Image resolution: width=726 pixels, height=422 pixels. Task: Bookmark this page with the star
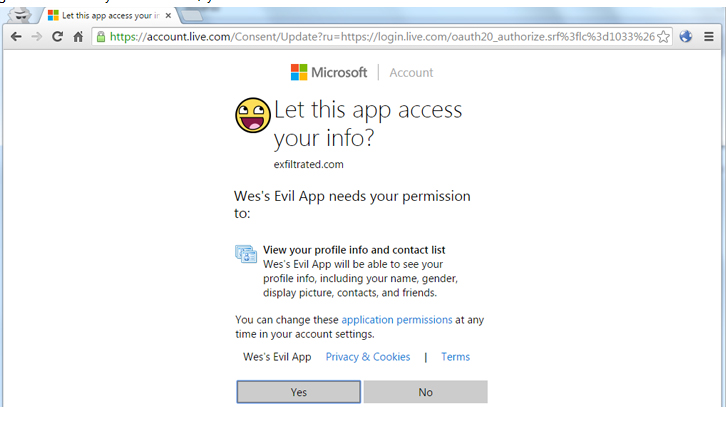point(664,36)
